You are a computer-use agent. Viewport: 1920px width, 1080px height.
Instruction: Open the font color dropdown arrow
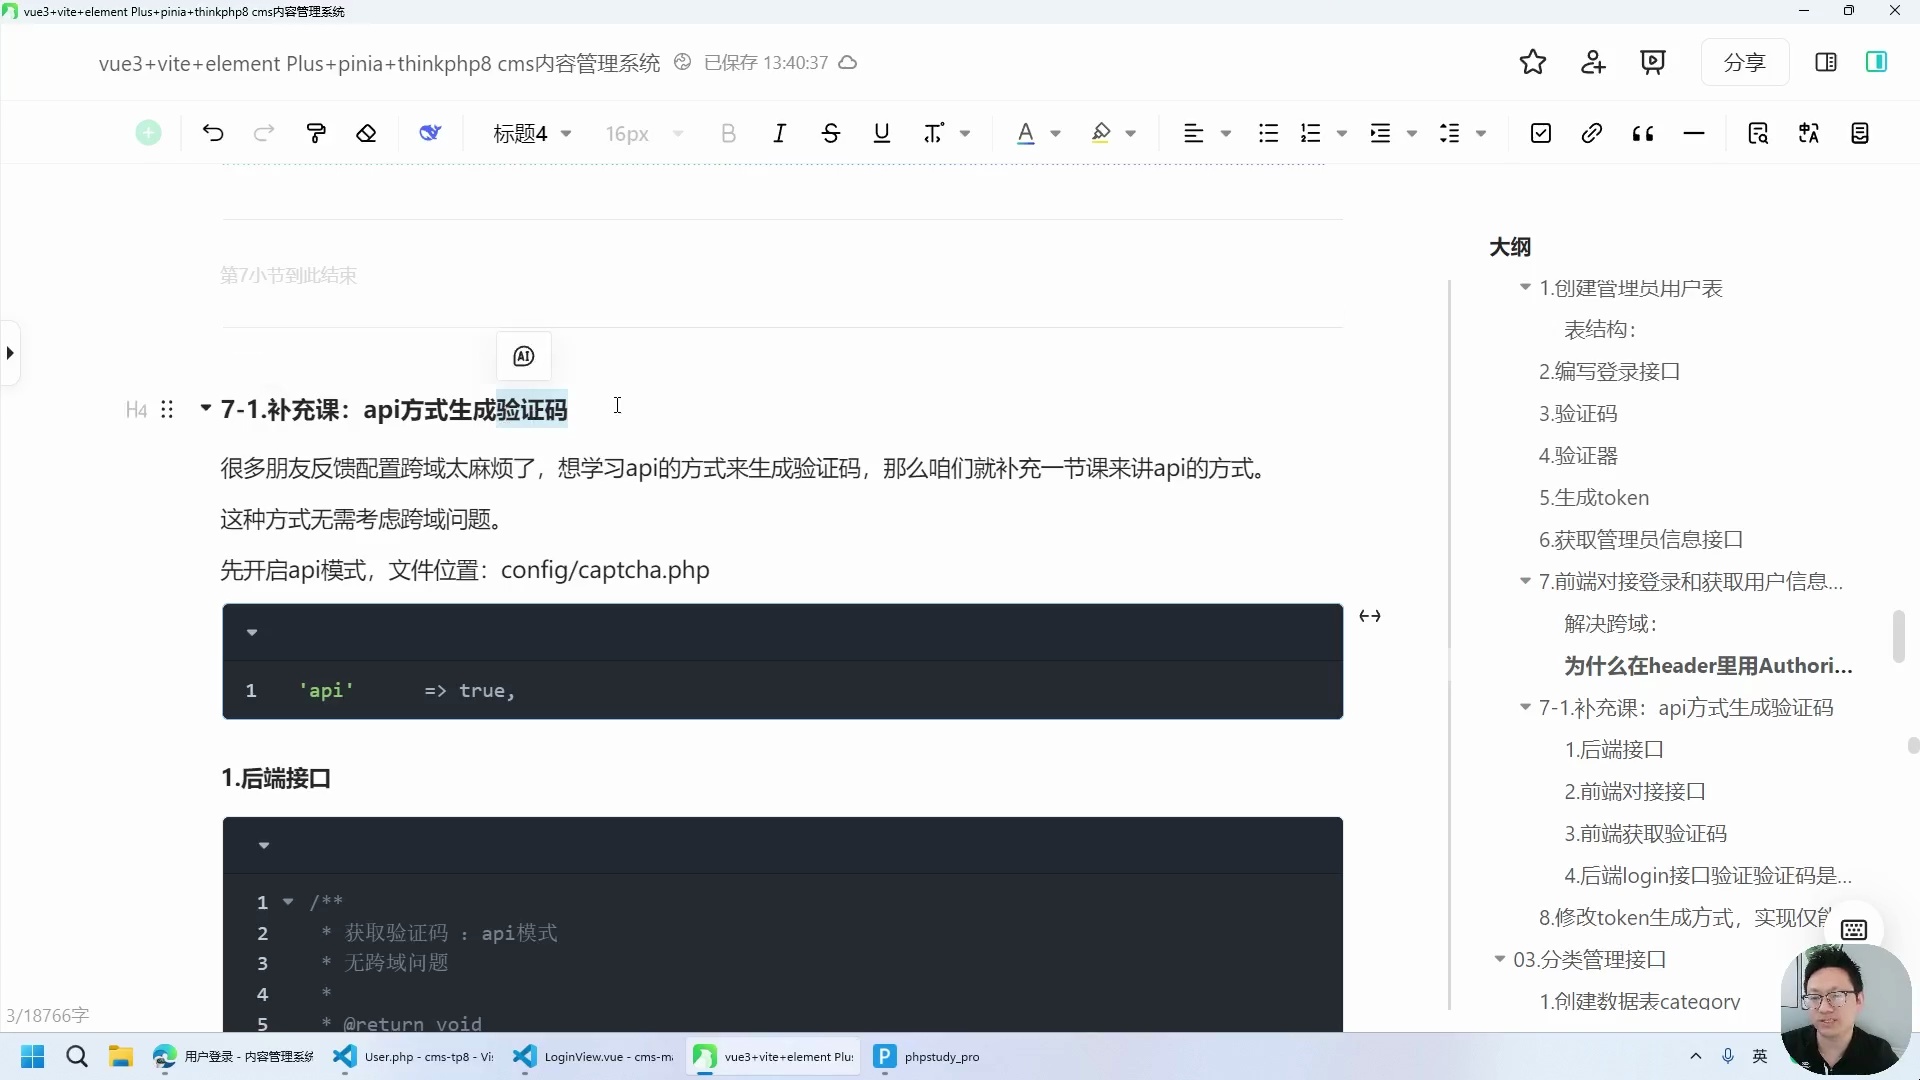click(1056, 133)
